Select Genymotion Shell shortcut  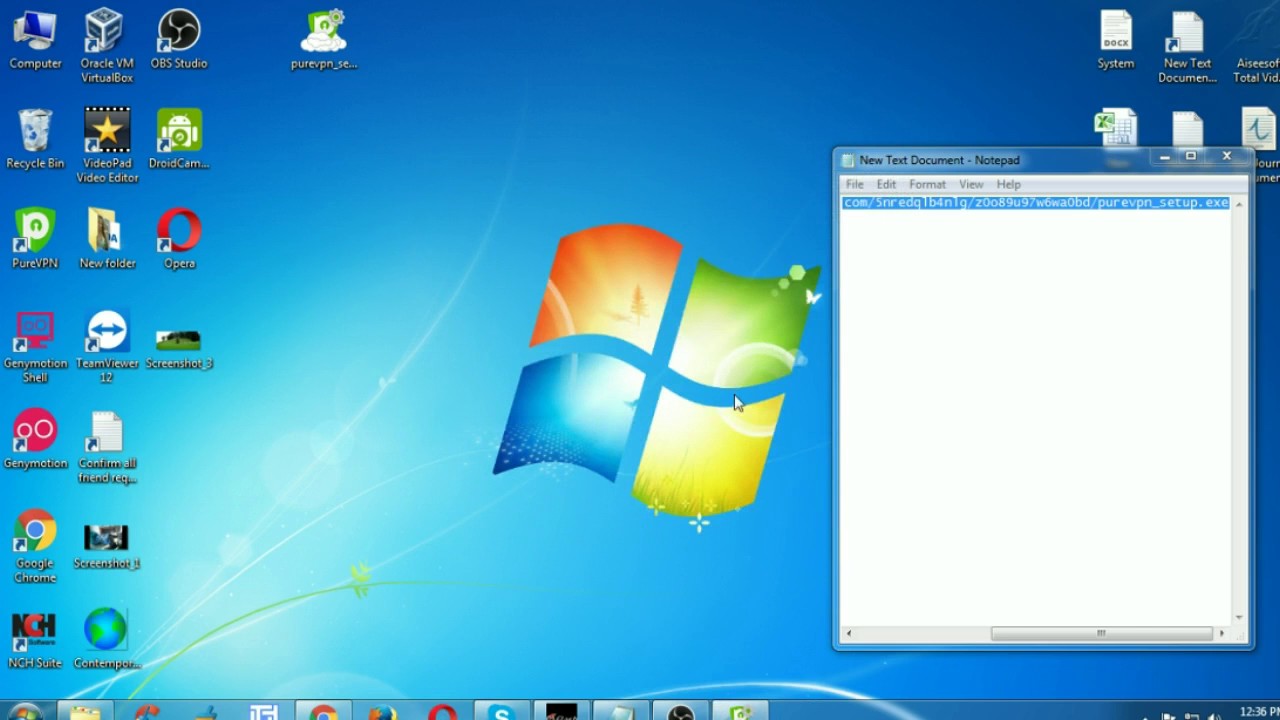pyautogui.click(x=35, y=346)
